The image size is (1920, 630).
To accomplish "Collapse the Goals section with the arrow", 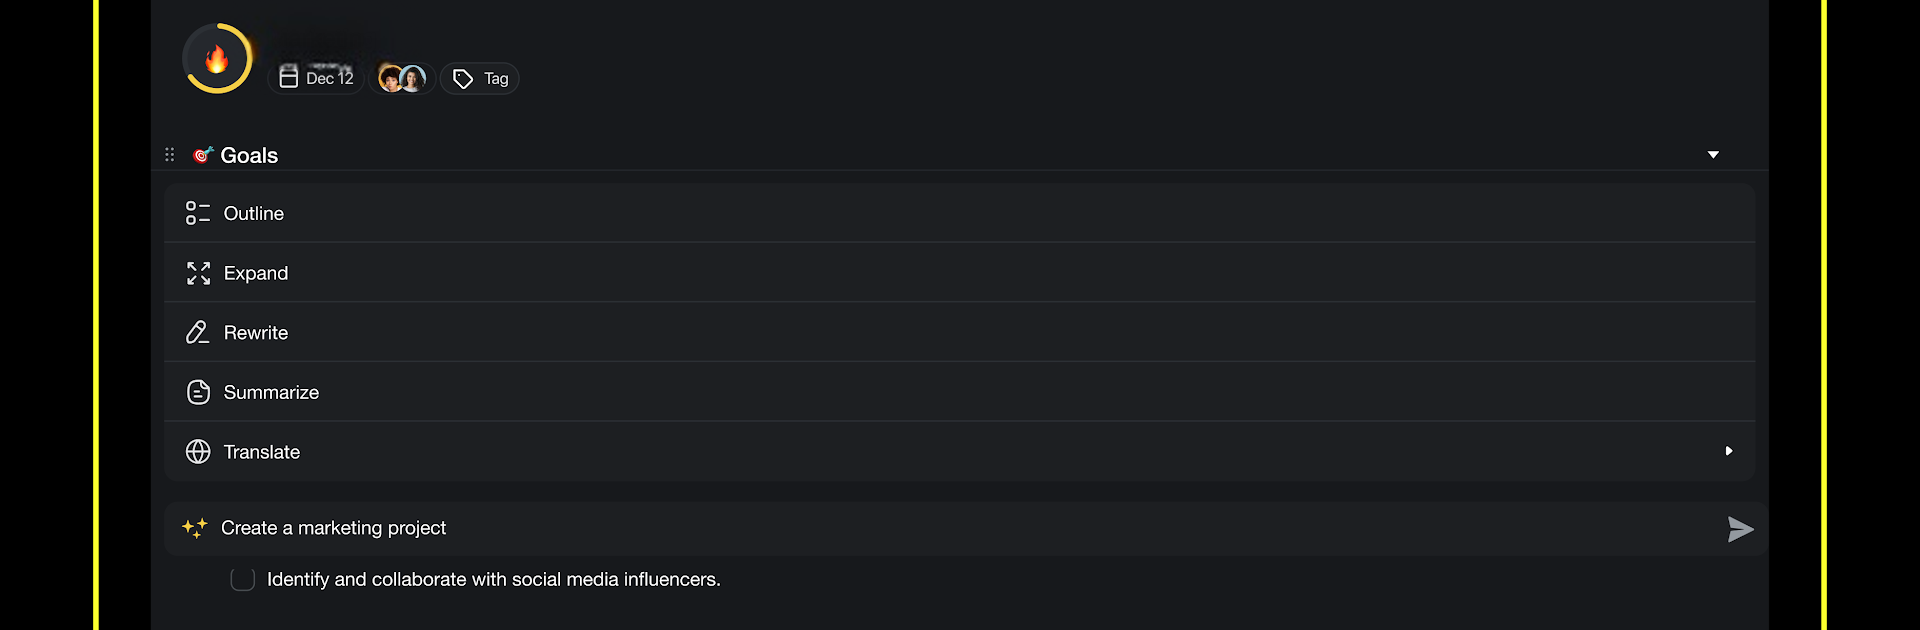I will pos(1713,155).
